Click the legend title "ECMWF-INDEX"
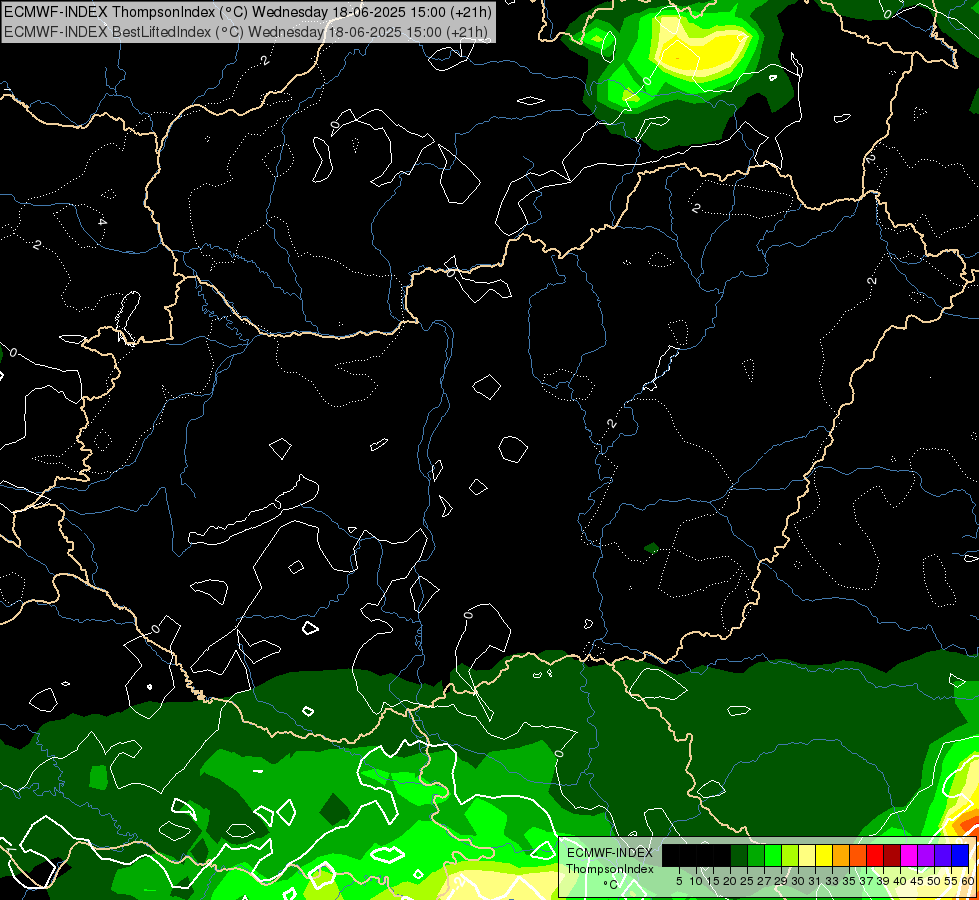The image size is (979, 900). click(610, 853)
